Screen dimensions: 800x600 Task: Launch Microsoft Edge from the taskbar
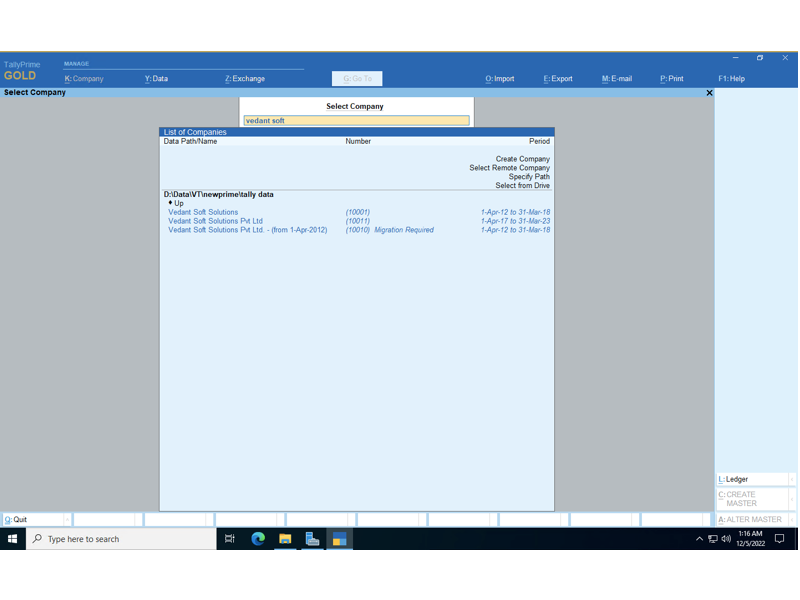pos(258,539)
